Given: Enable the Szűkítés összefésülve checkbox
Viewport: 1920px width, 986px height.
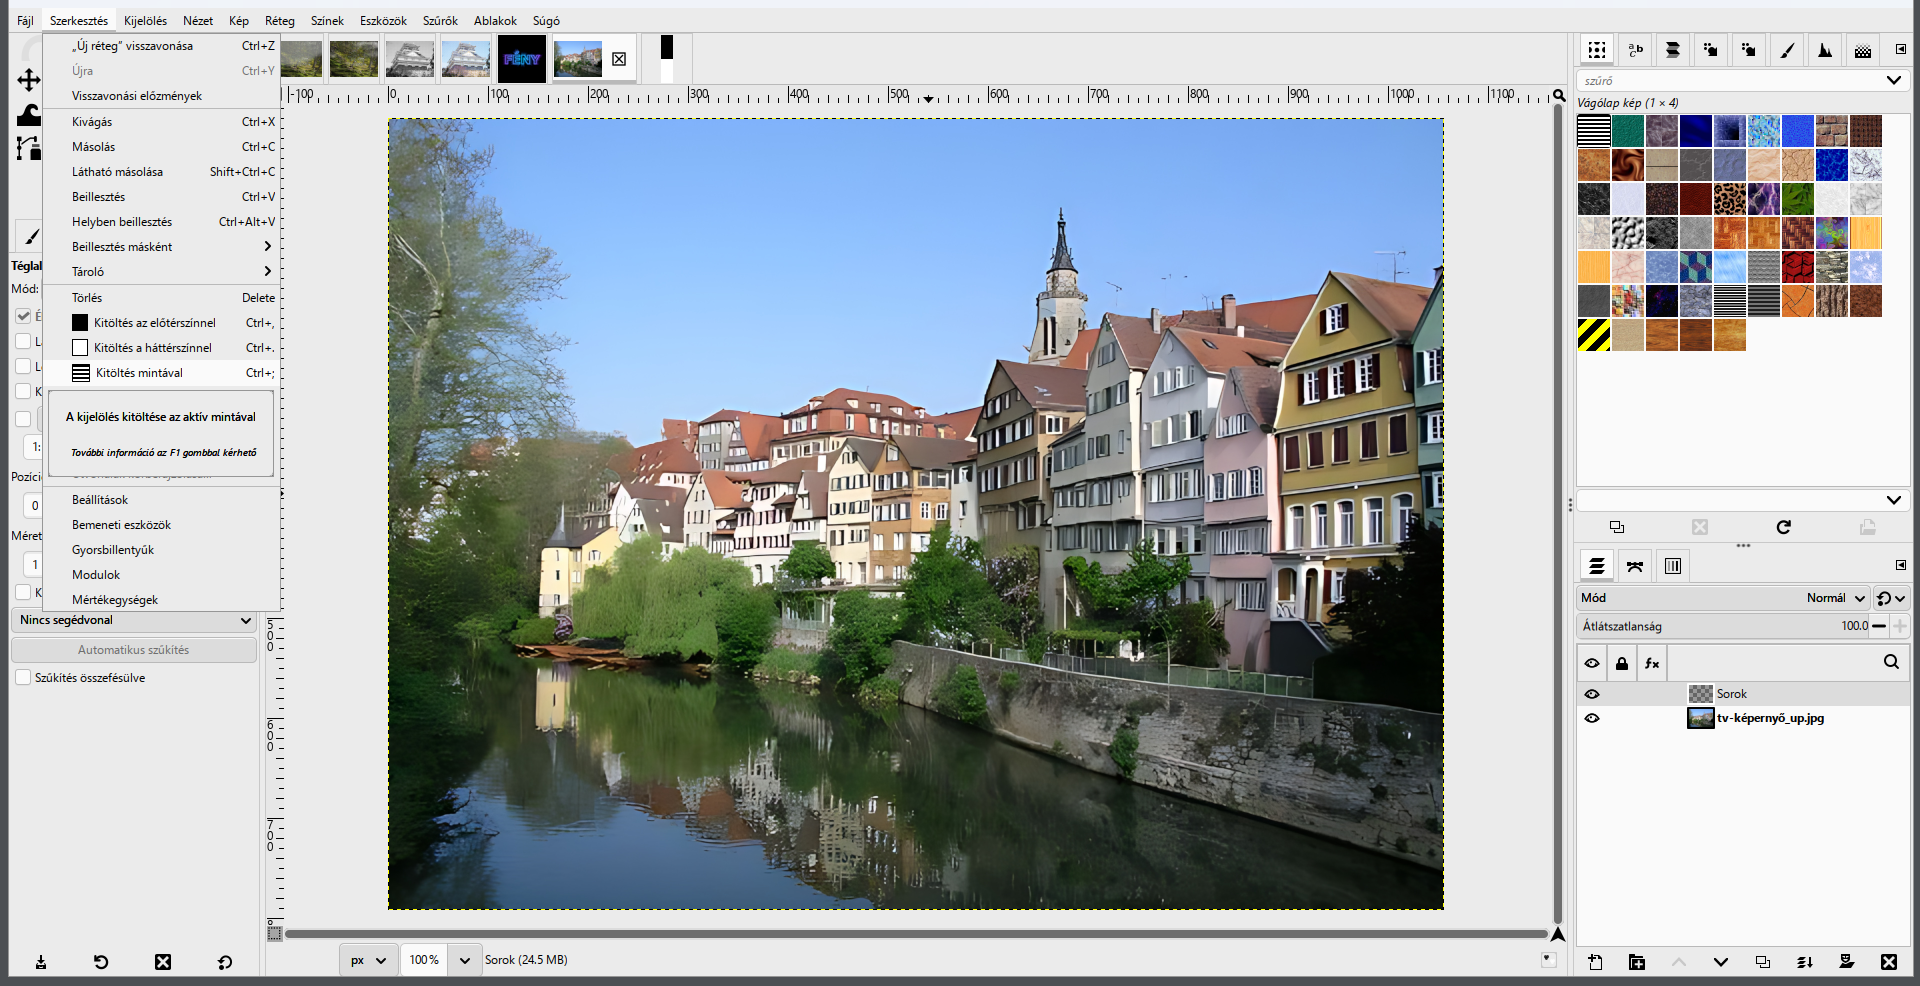Looking at the screenshot, I should click(x=23, y=677).
